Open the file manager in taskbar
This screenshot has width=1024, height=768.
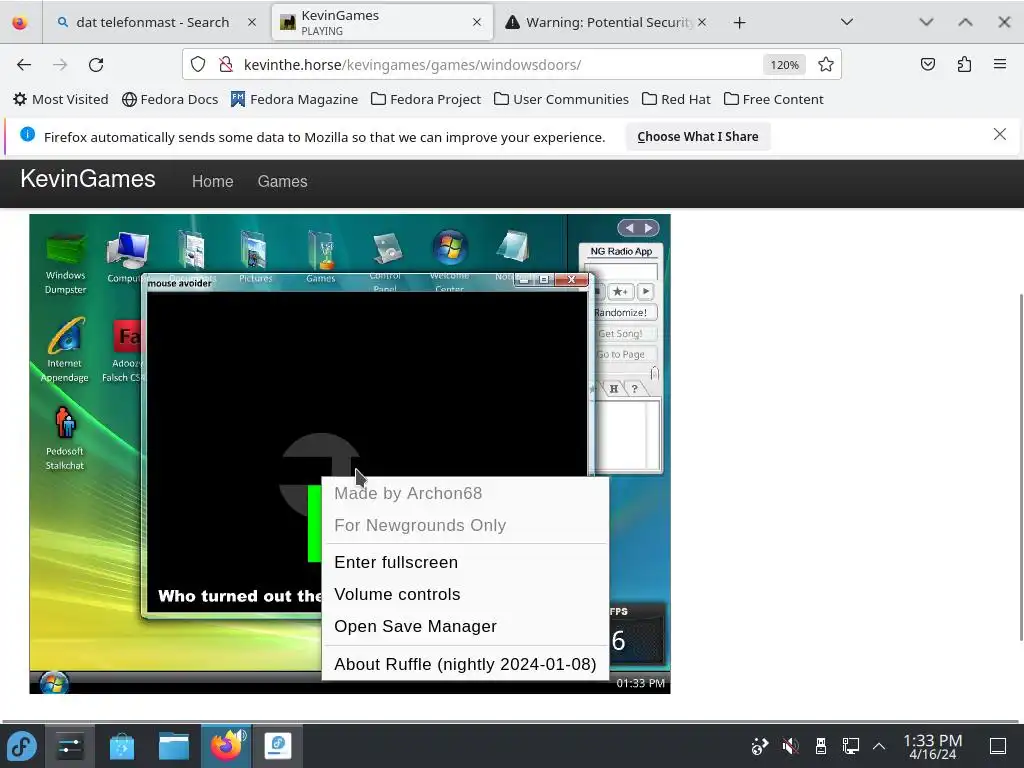[x=174, y=746]
